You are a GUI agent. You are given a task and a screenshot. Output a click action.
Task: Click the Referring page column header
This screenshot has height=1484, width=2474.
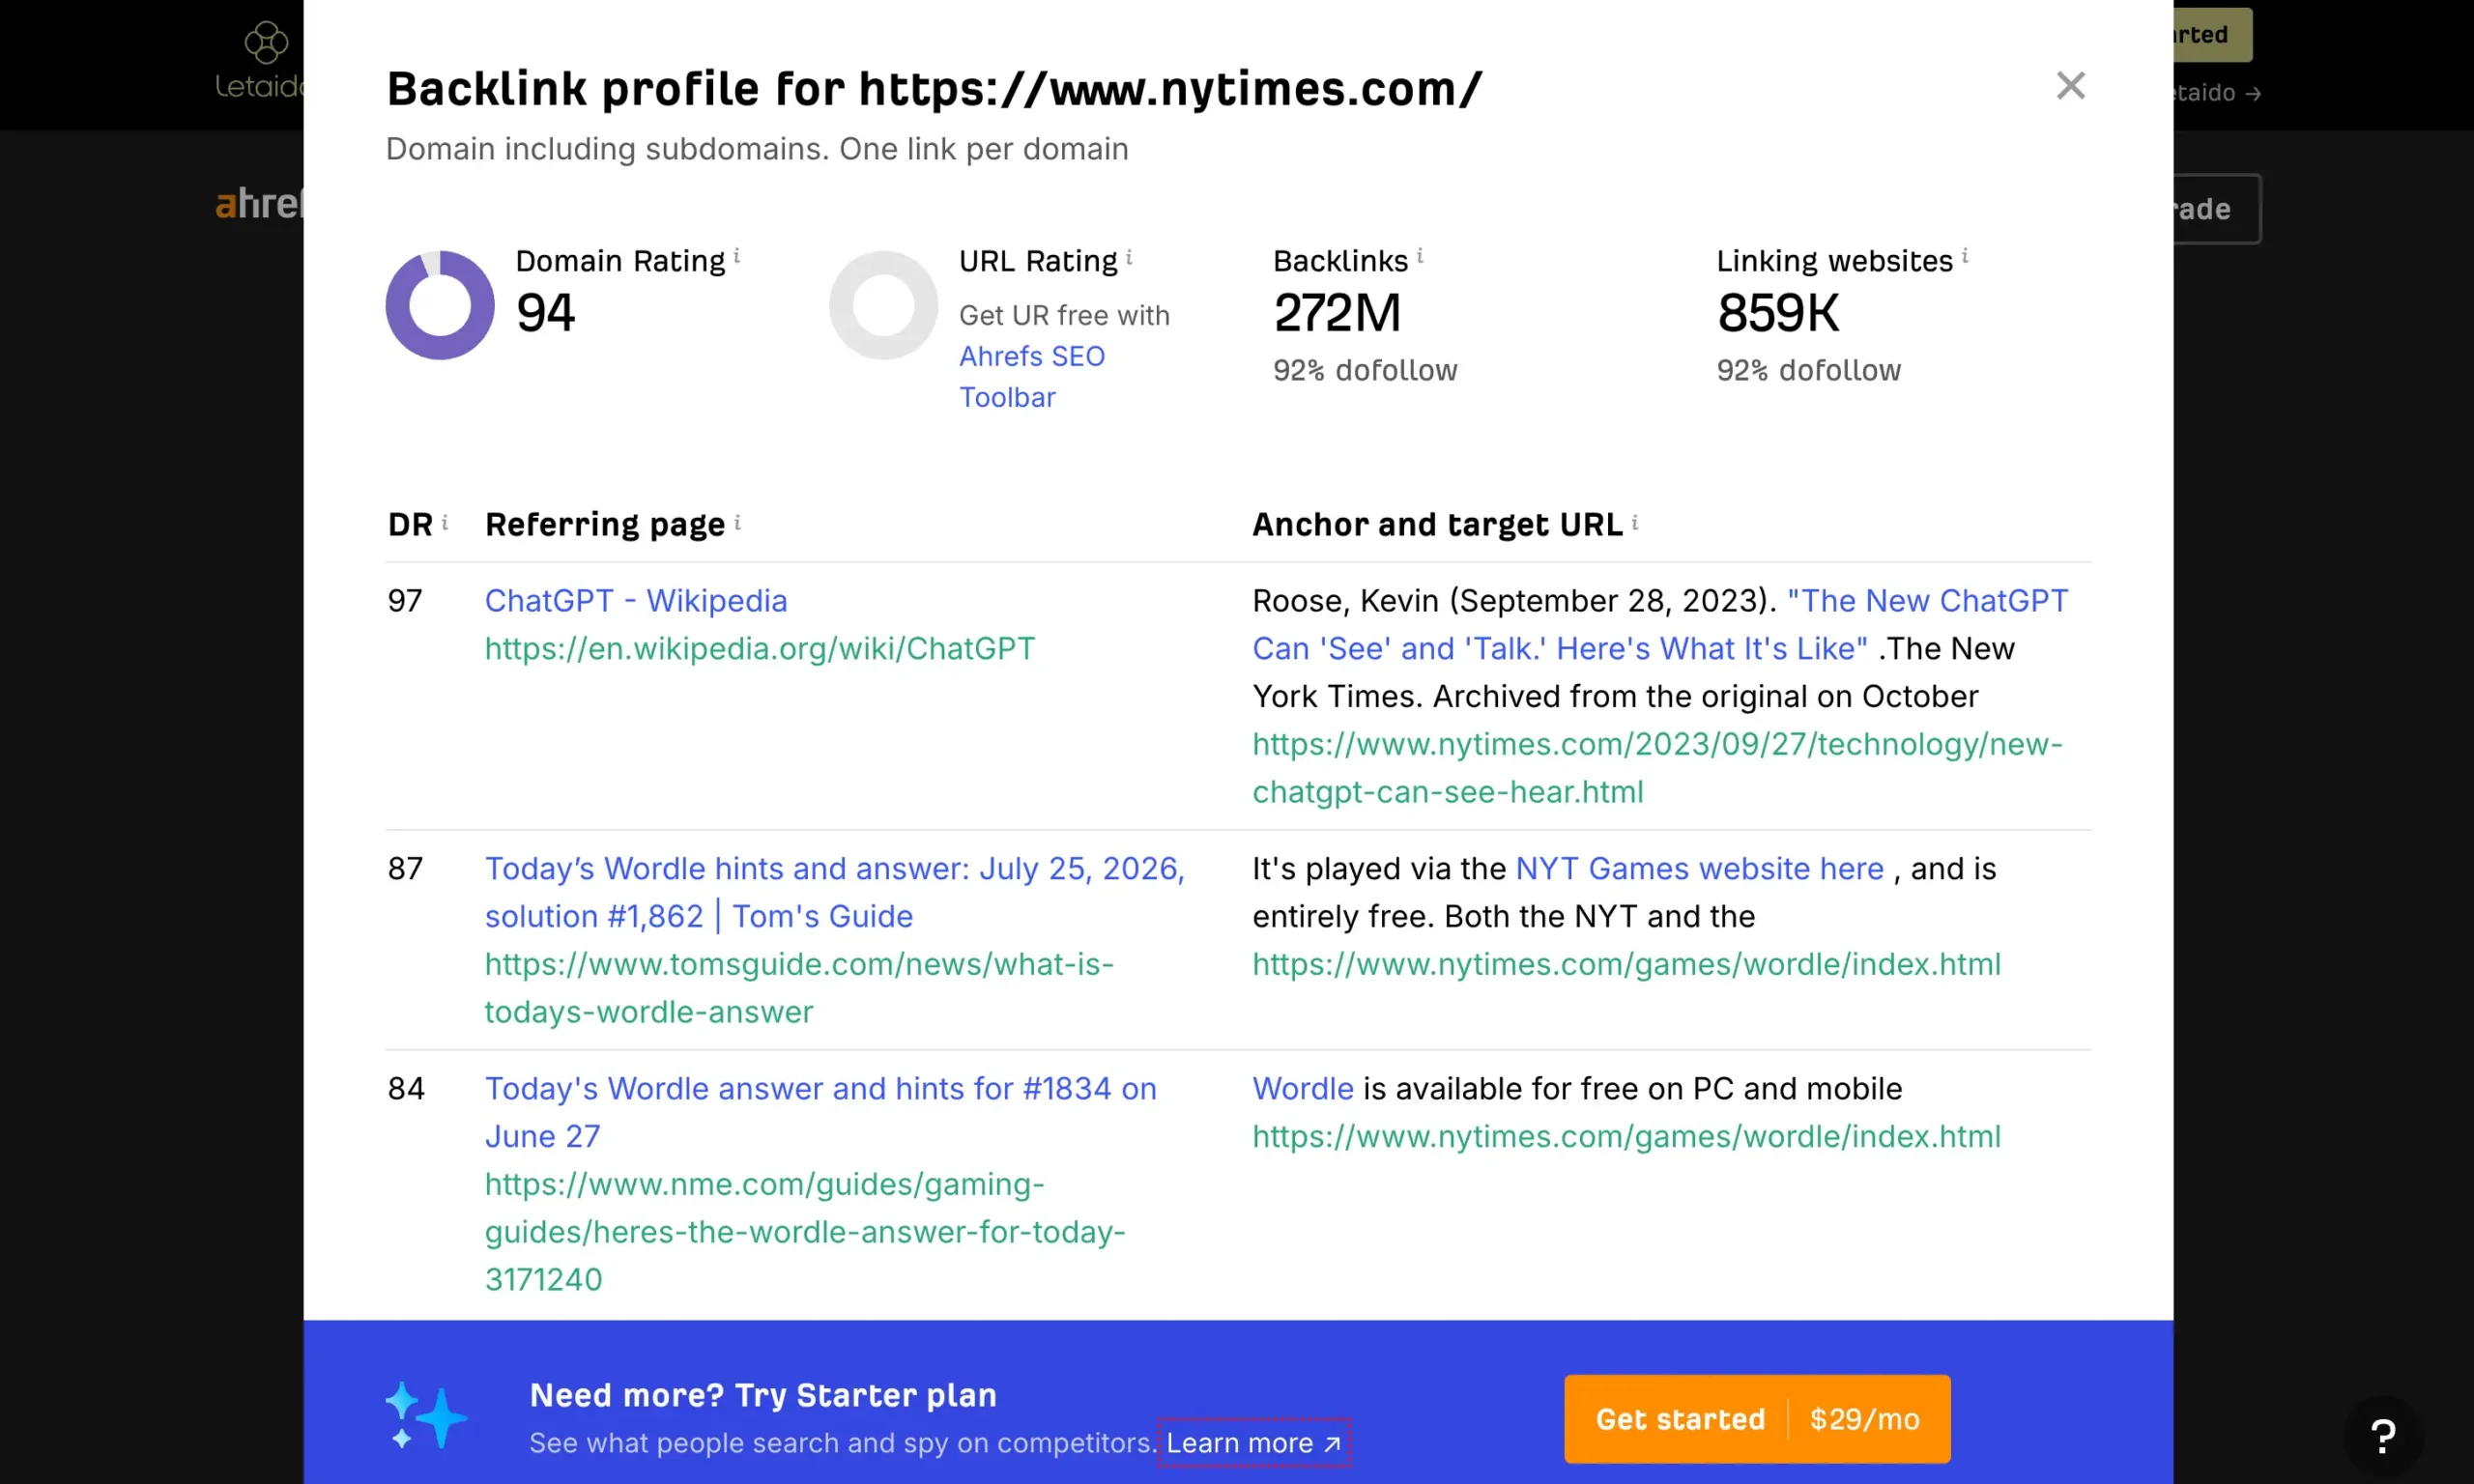tap(605, 524)
